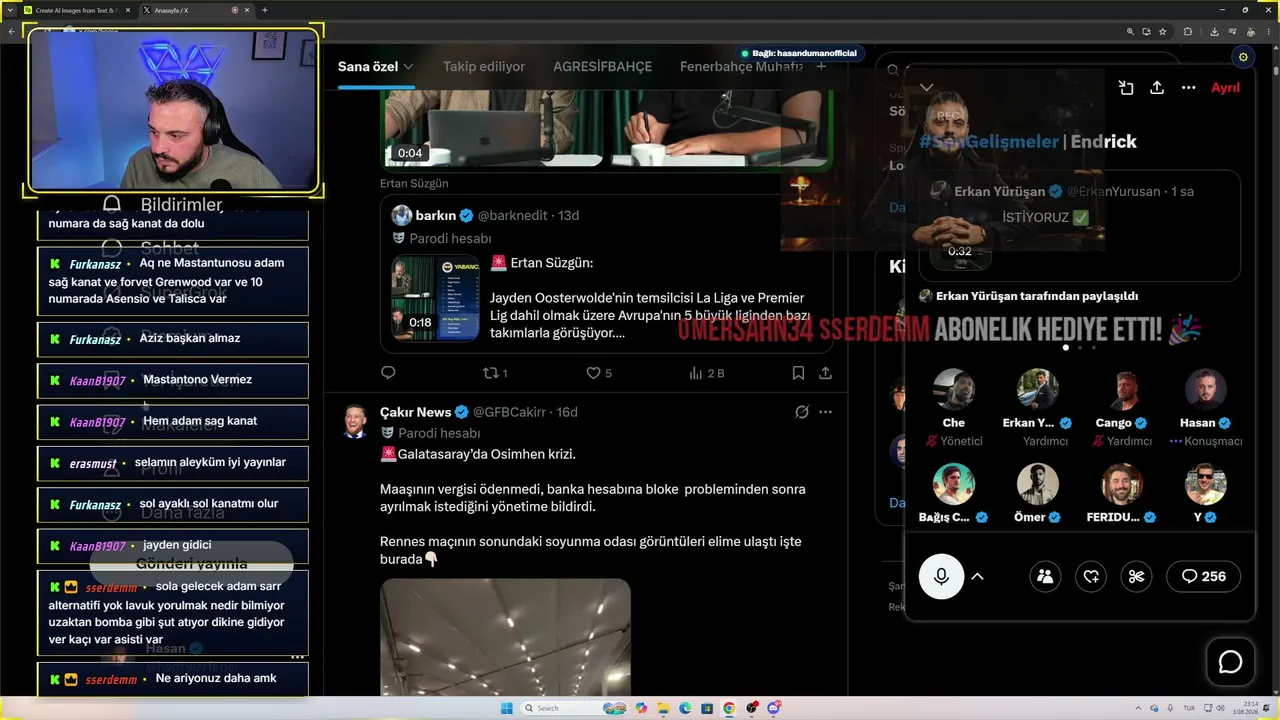Click the Grok icon on Çakır News post

(x=802, y=412)
